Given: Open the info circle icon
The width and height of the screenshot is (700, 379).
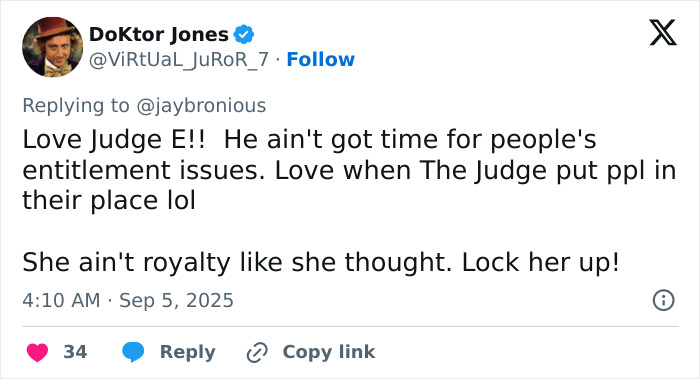Looking at the screenshot, I should click(663, 300).
